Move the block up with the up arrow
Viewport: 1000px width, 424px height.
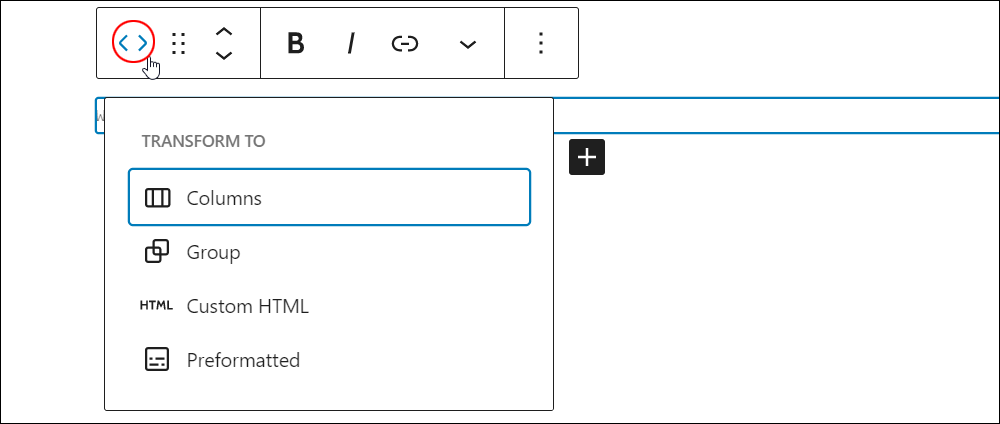pyautogui.click(x=223, y=31)
